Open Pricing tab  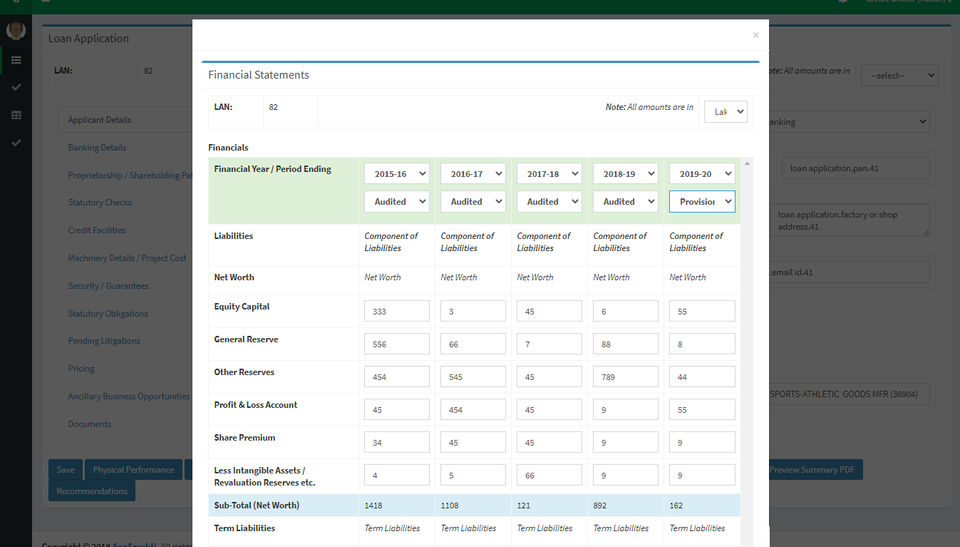[81, 369]
